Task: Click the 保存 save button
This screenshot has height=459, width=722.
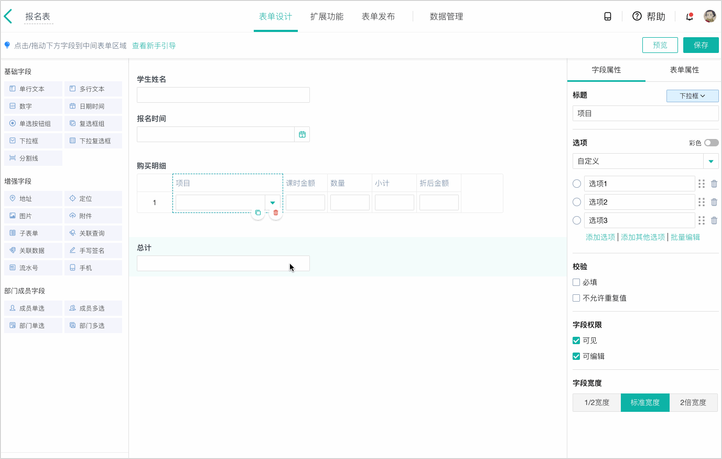Action: [700, 45]
